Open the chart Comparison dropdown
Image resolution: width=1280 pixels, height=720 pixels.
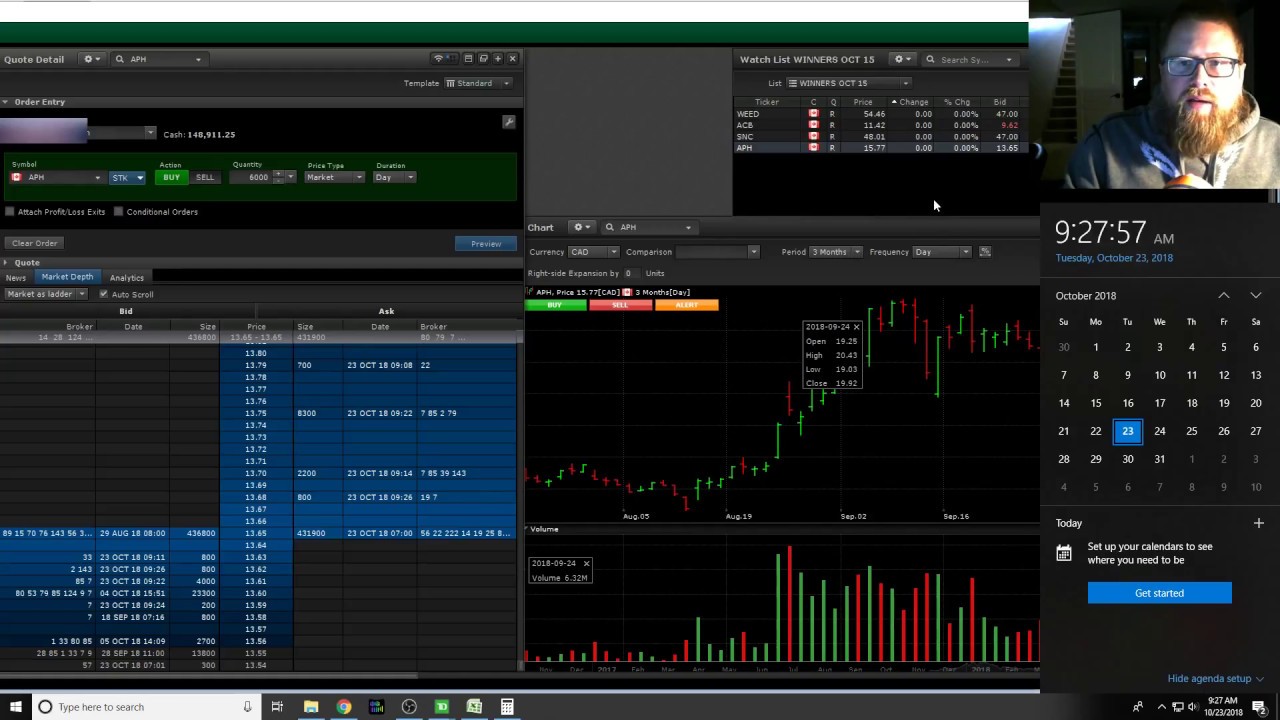tap(717, 252)
